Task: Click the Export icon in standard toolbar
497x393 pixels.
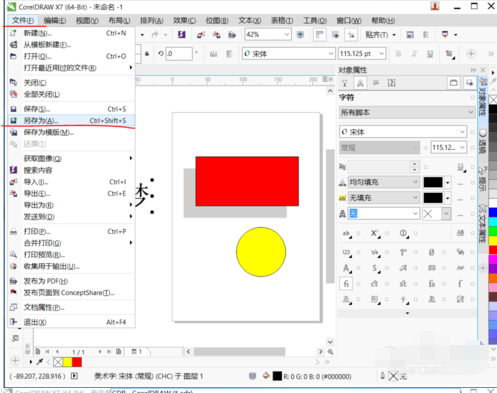Action: click(x=217, y=35)
